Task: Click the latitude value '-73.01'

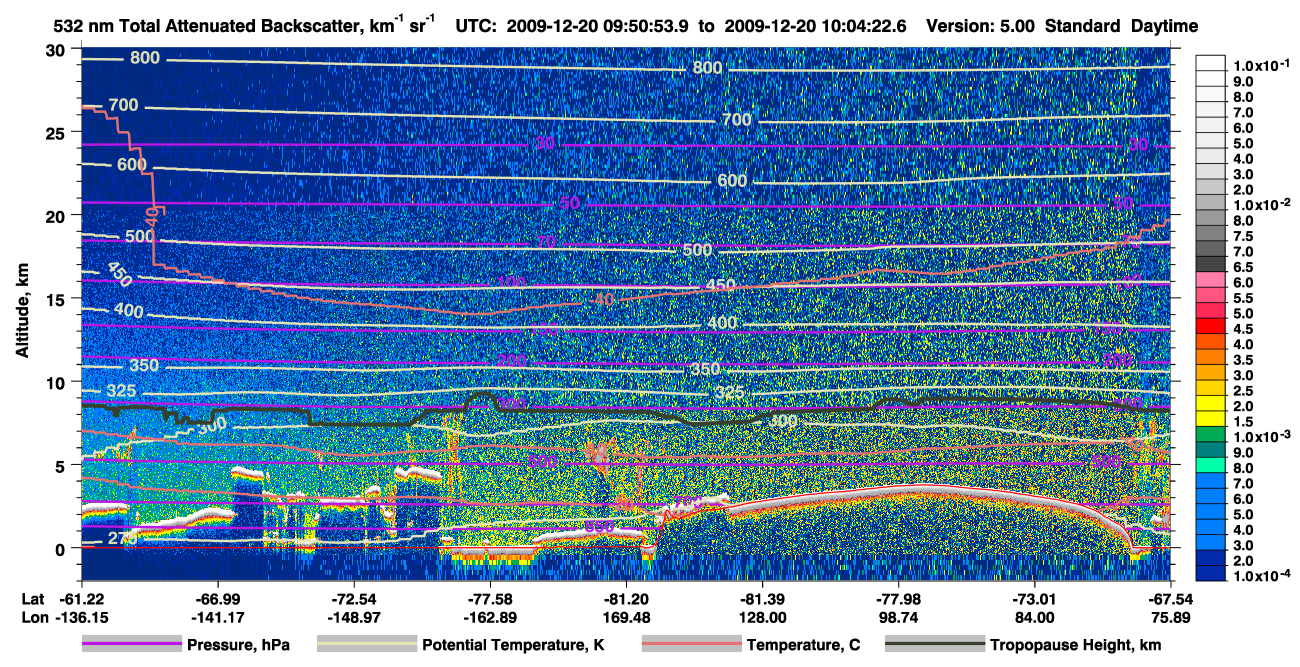Action: click(1036, 598)
